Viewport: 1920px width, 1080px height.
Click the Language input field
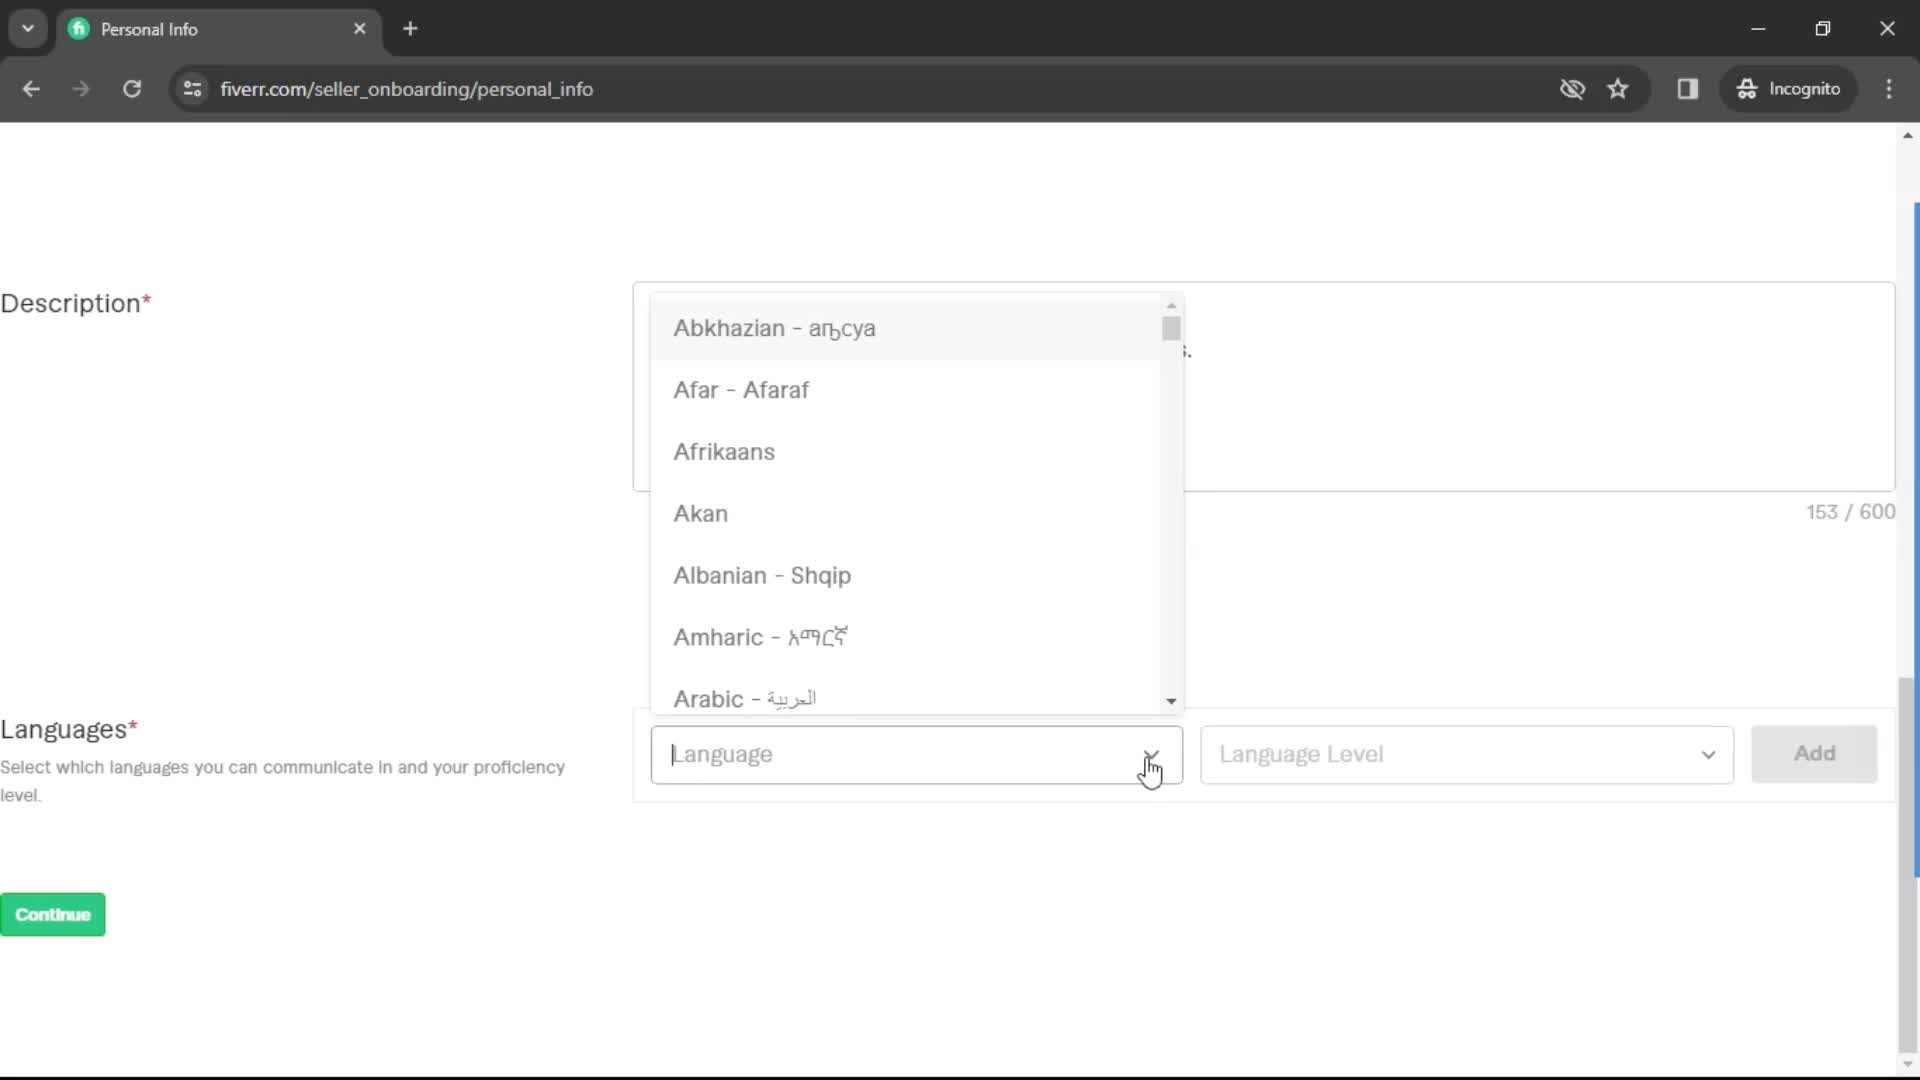[x=916, y=753]
